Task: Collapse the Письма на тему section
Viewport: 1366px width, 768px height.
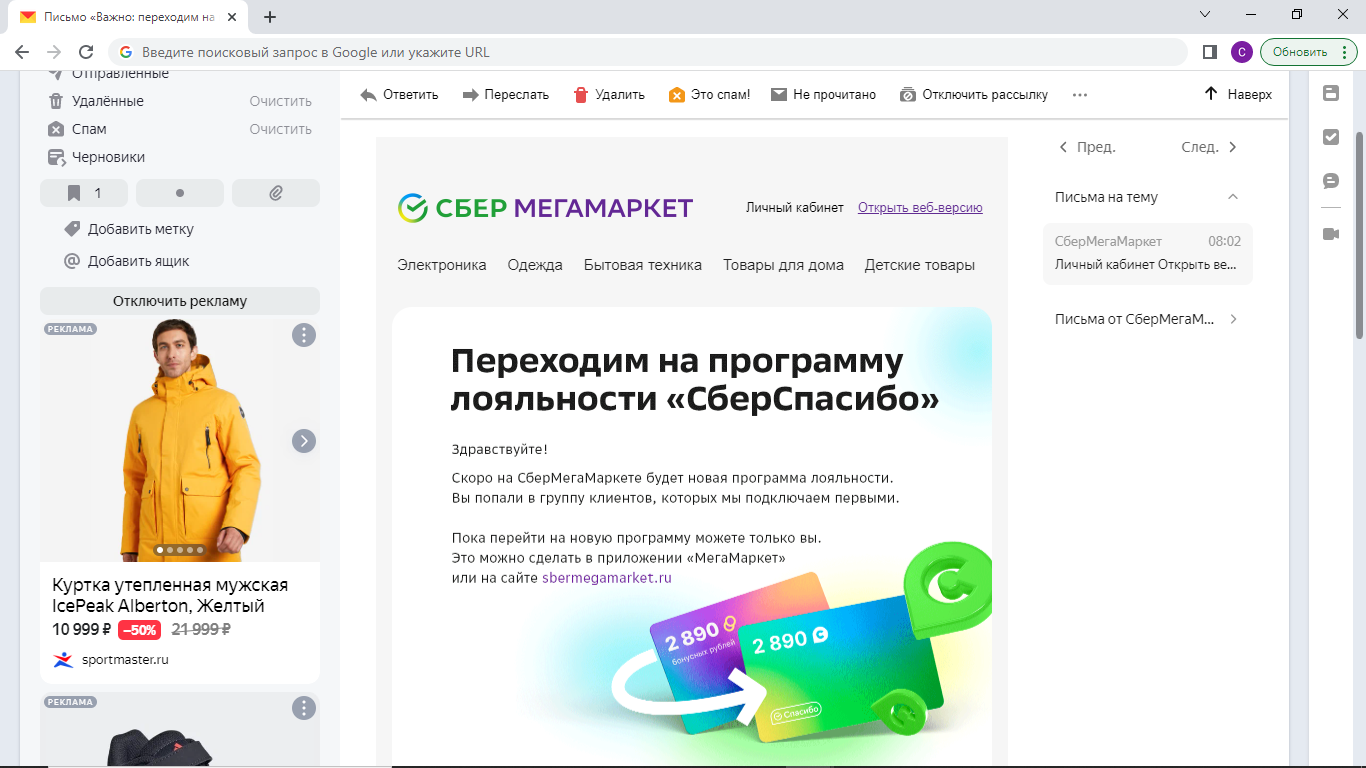Action: coord(1233,197)
